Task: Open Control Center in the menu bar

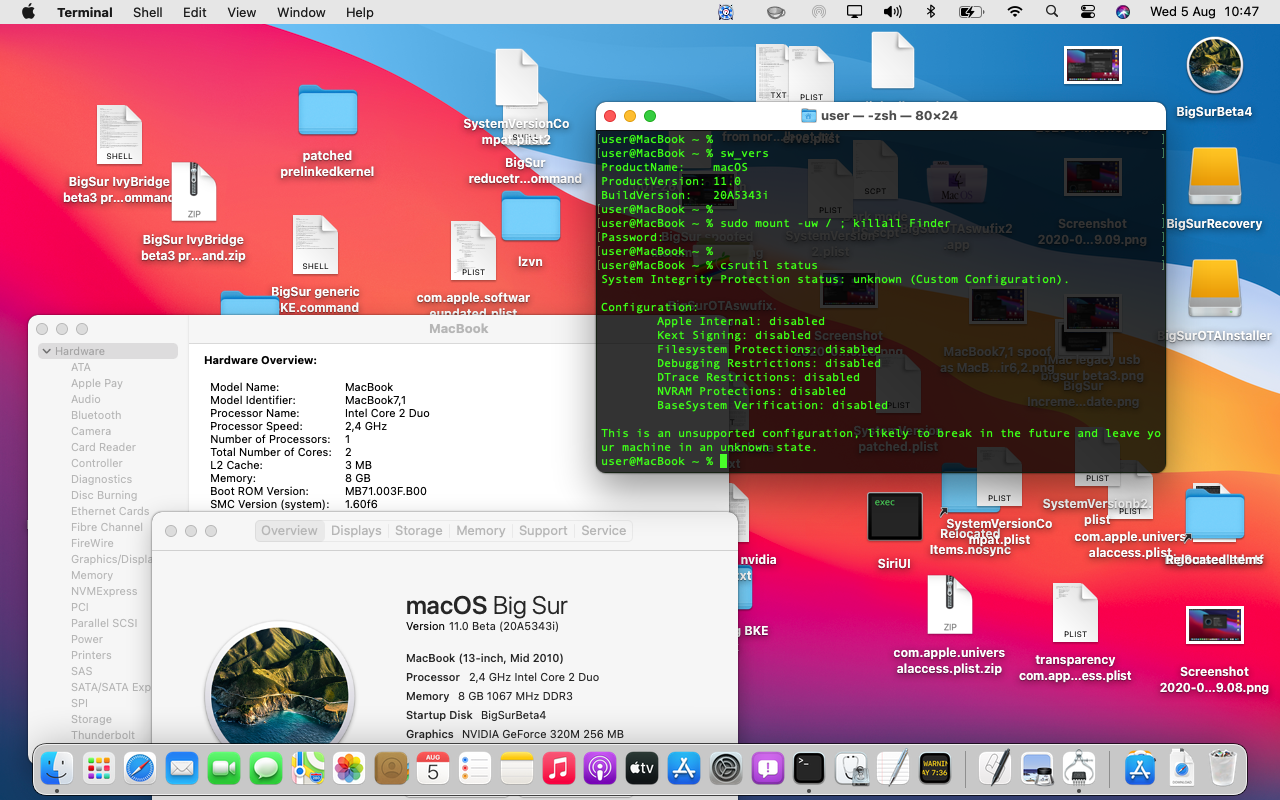Action: click(1088, 12)
